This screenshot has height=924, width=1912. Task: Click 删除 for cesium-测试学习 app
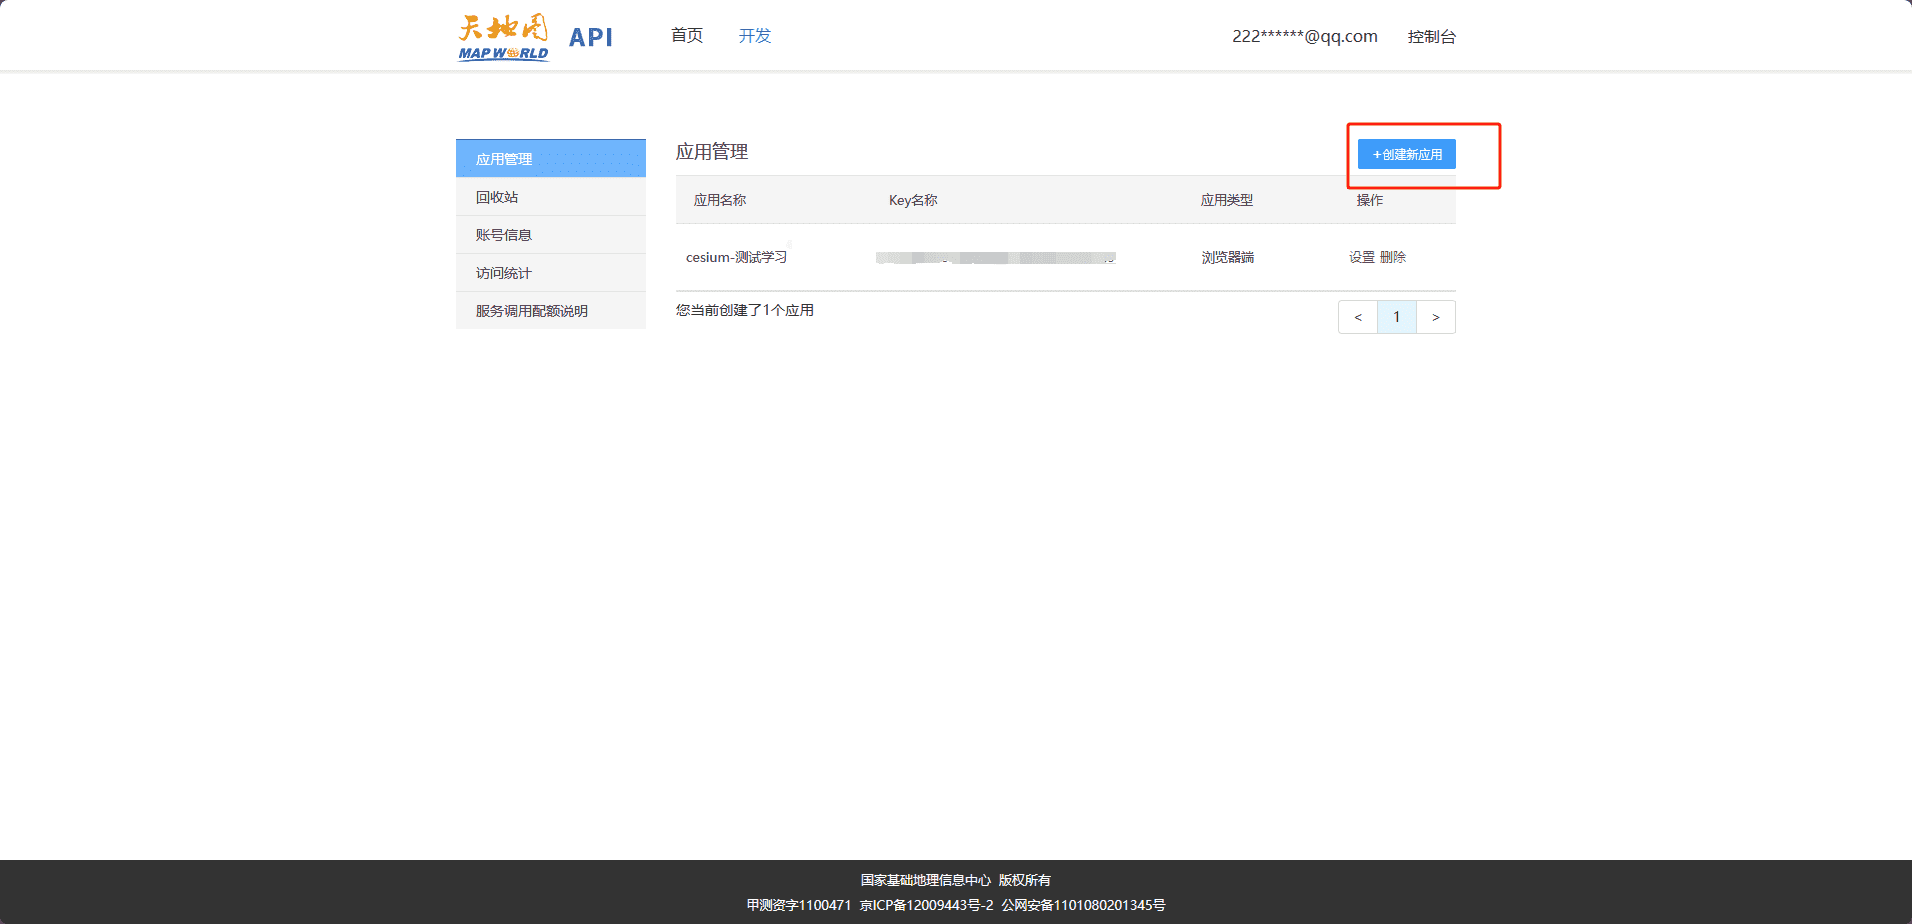pos(1393,257)
